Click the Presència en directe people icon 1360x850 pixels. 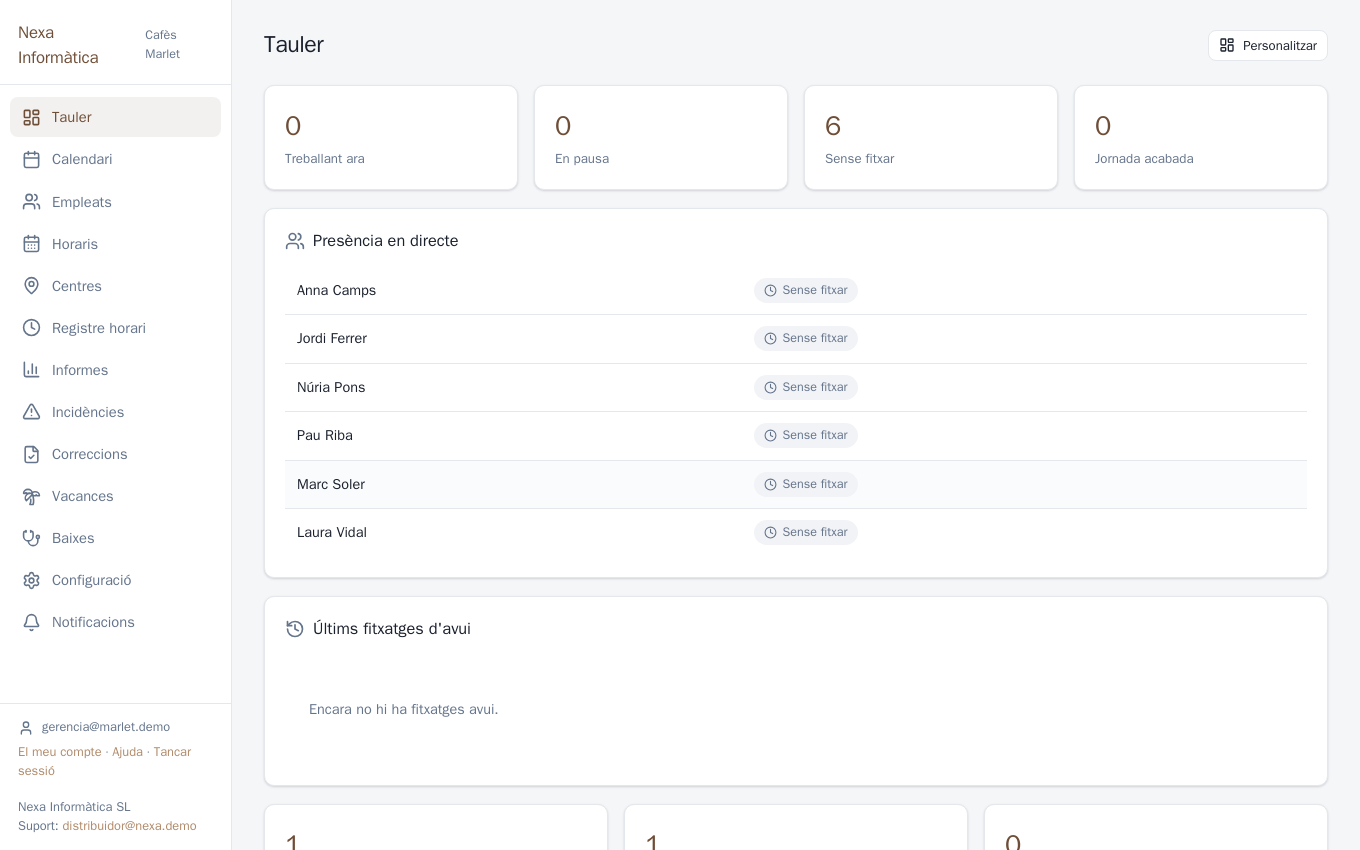(295, 241)
